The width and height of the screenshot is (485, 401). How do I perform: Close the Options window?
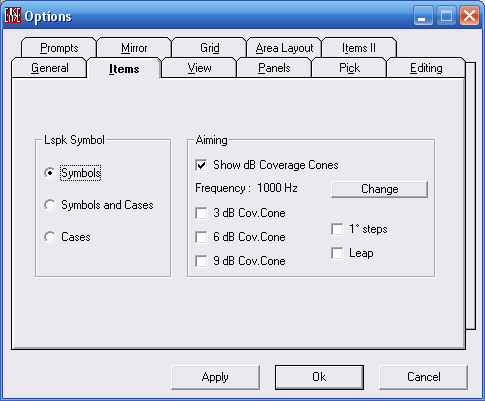[x=469, y=16]
